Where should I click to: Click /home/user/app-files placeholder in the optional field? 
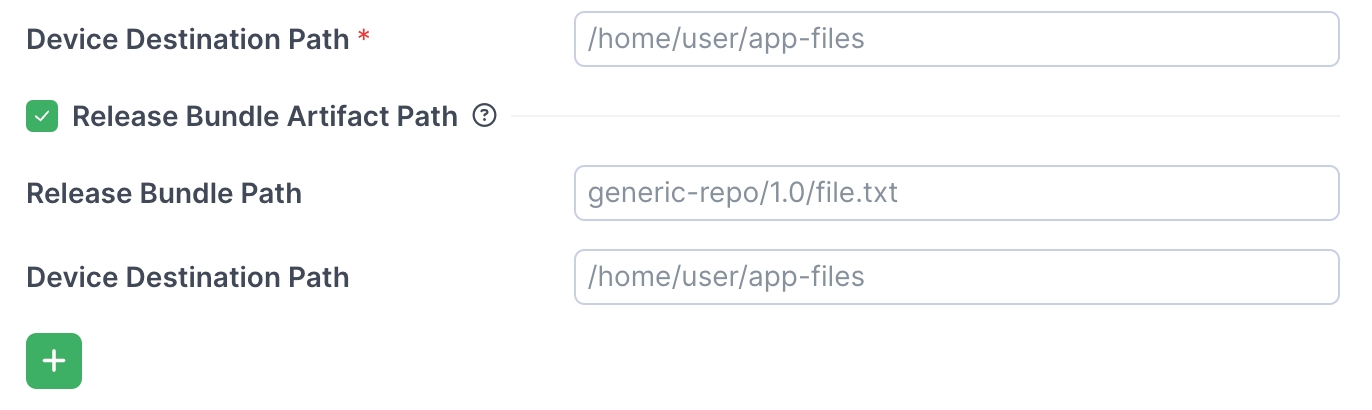click(x=726, y=277)
